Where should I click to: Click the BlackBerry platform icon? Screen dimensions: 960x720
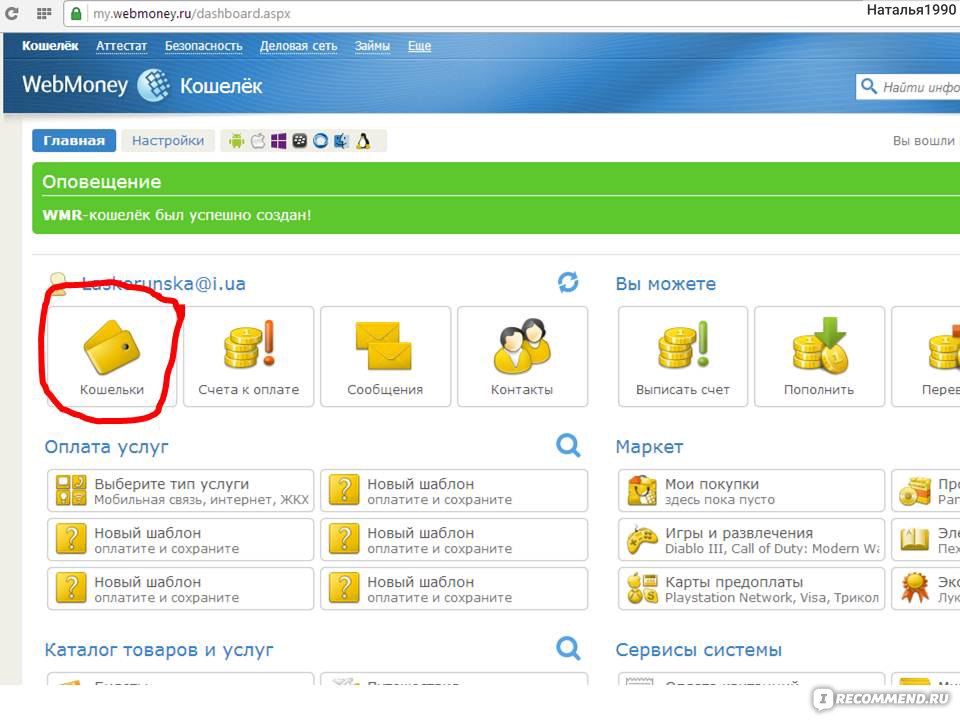click(299, 141)
